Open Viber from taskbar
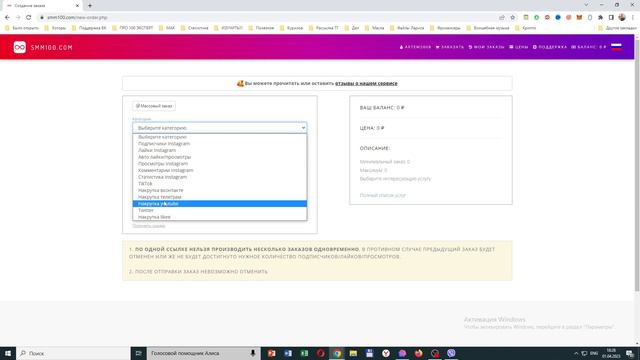The width and height of the screenshot is (640, 360). coord(451,353)
